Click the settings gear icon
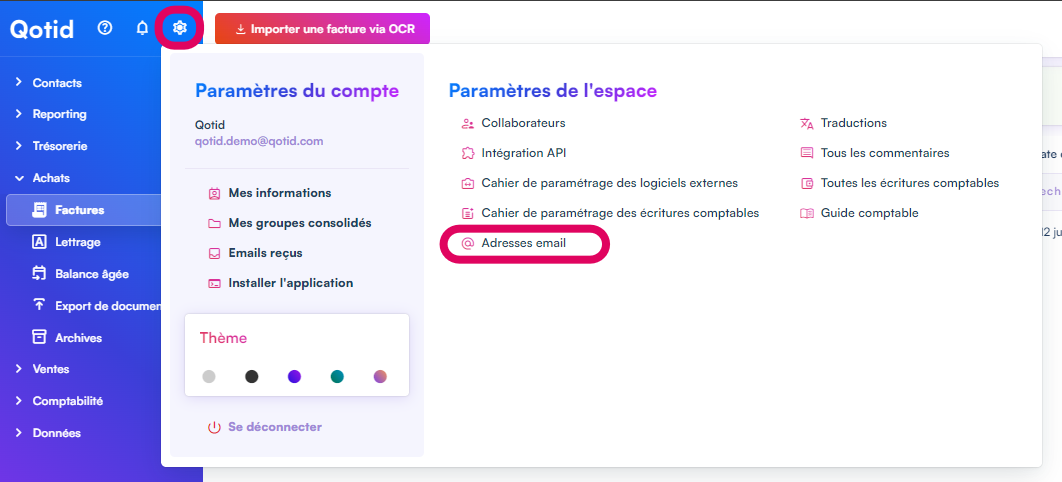Screen dimensions: 1062x482 [x=180, y=28]
